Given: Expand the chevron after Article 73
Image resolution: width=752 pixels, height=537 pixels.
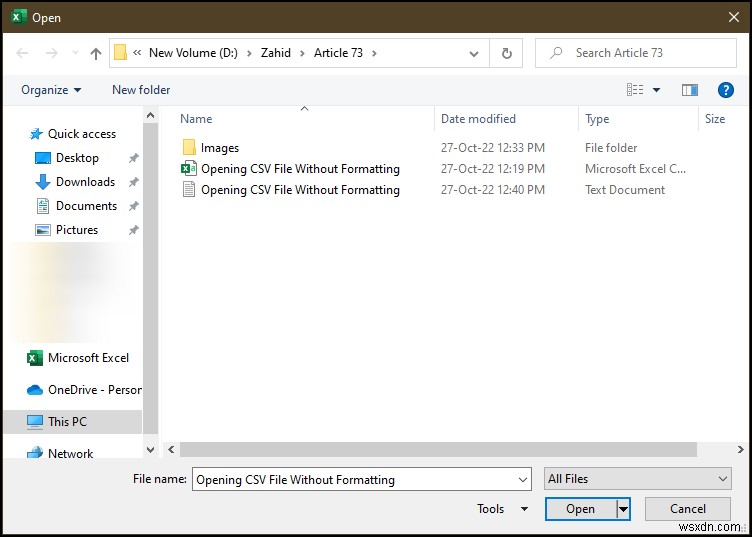Looking at the screenshot, I should pos(374,53).
